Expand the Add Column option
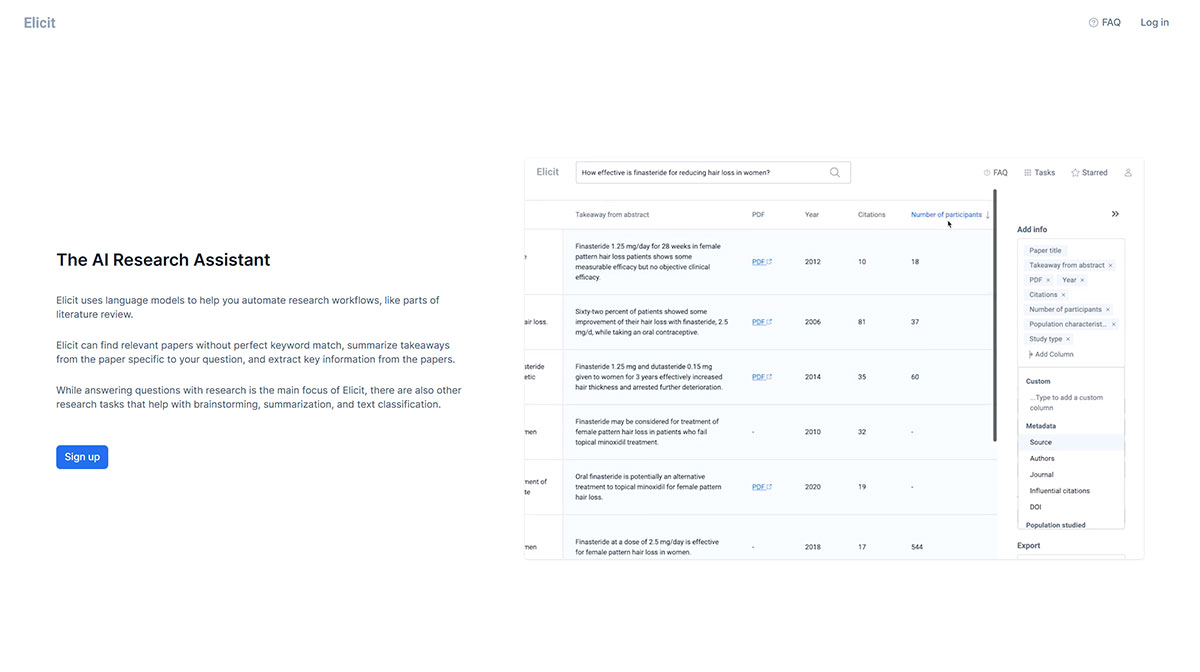The height and width of the screenshot is (672, 1200). tap(1050, 354)
